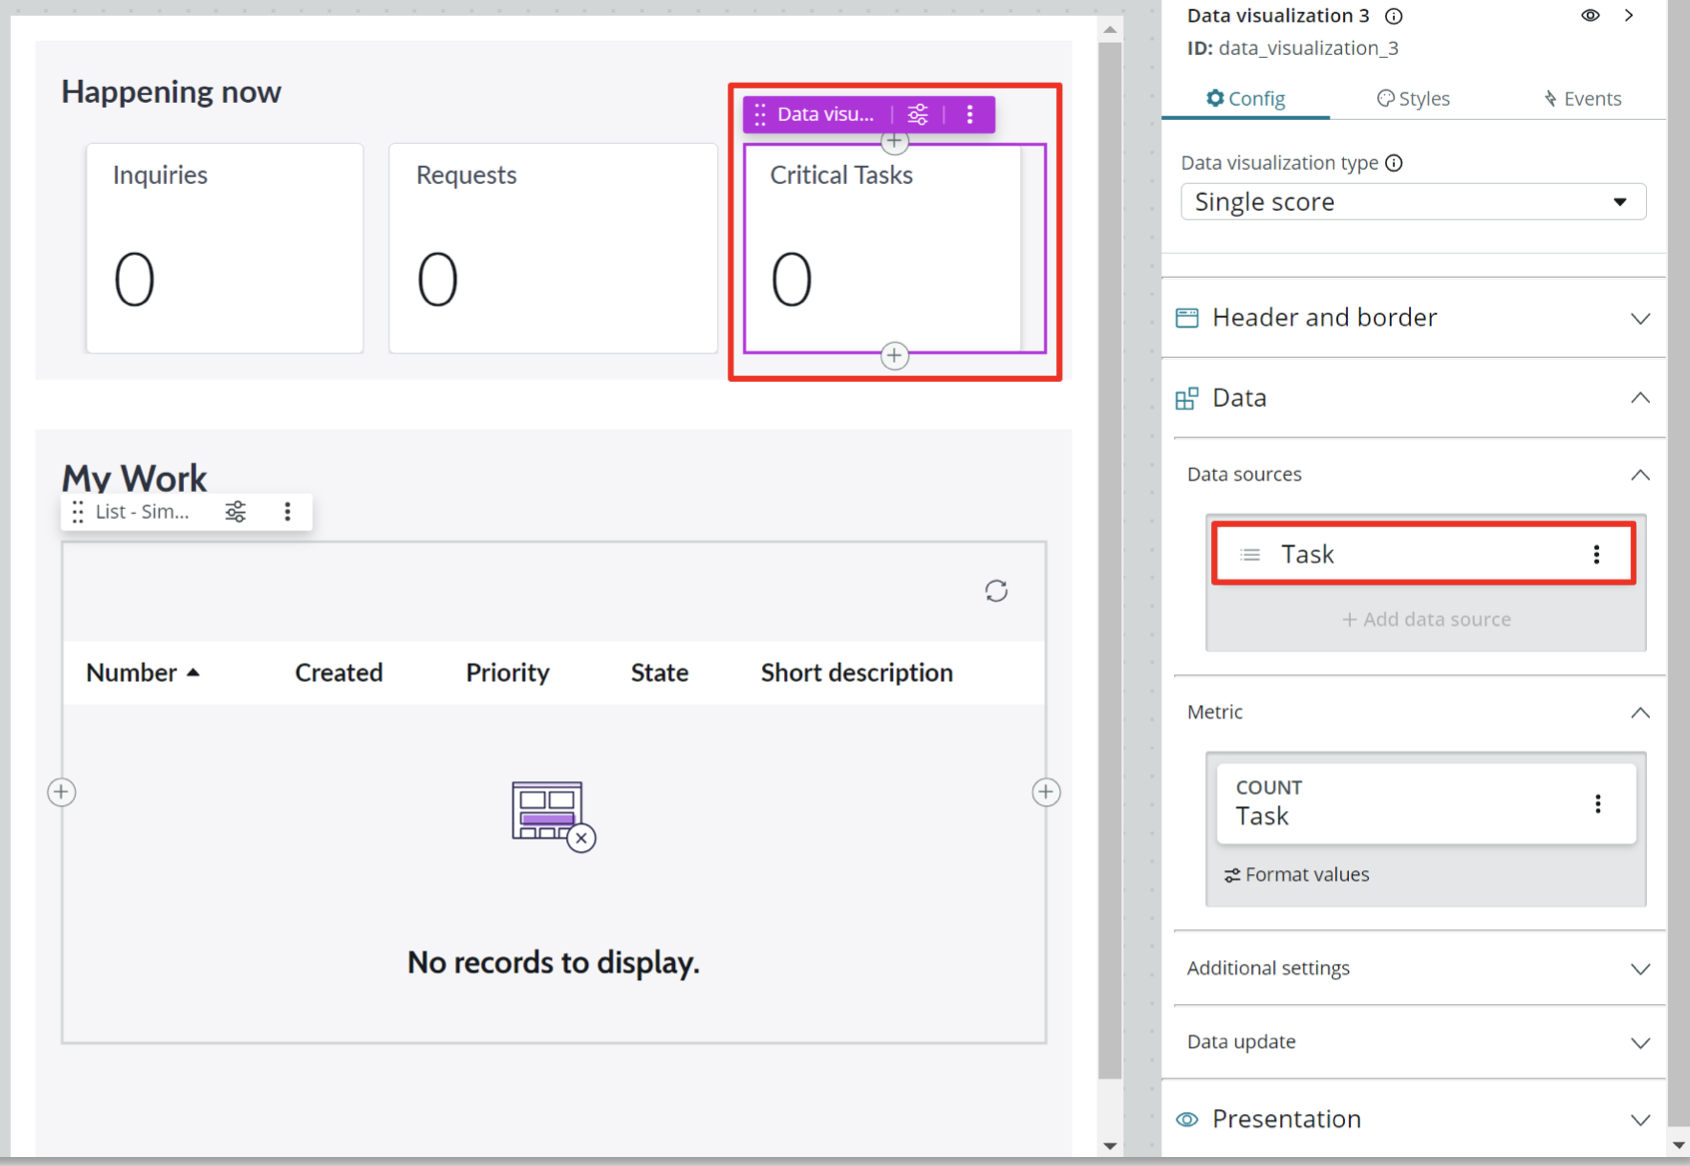Click plus icon above Critical Tasks card
The image size is (1690, 1166).
(895, 142)
